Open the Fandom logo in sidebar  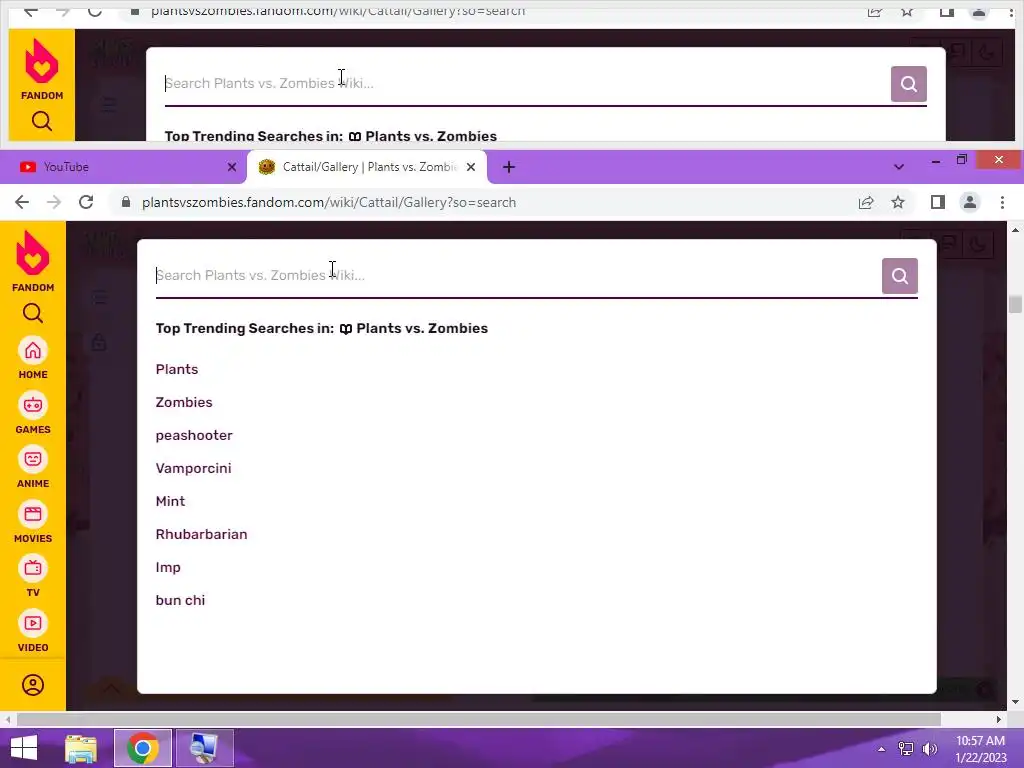click(x=33, y=261)
